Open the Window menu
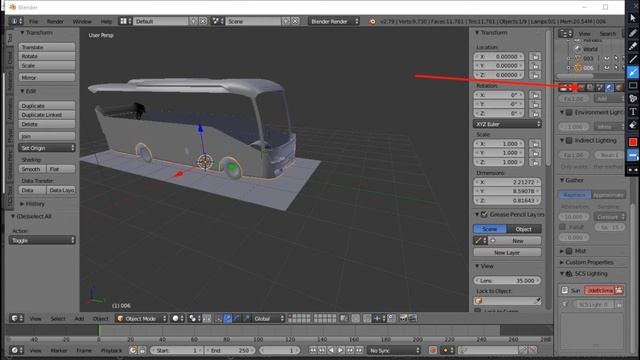The image size is (640, 360). pos(82,21)
